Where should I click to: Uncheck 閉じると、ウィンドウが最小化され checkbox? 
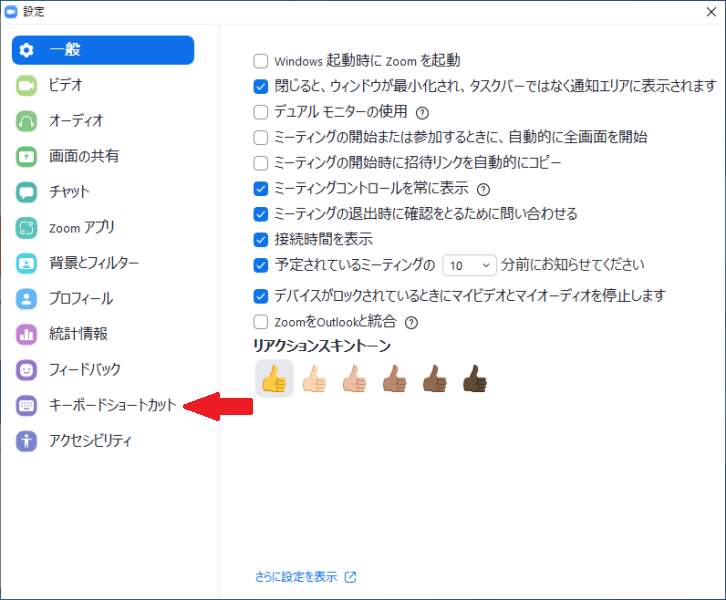(x=261, y=87)
